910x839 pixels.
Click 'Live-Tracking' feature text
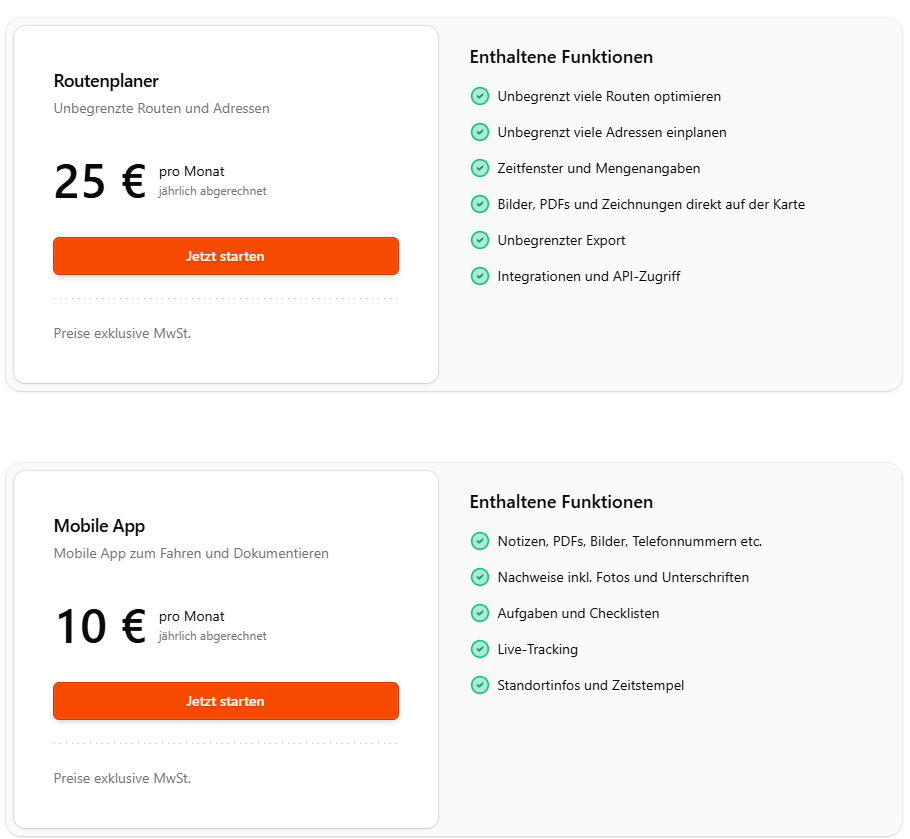537,649
